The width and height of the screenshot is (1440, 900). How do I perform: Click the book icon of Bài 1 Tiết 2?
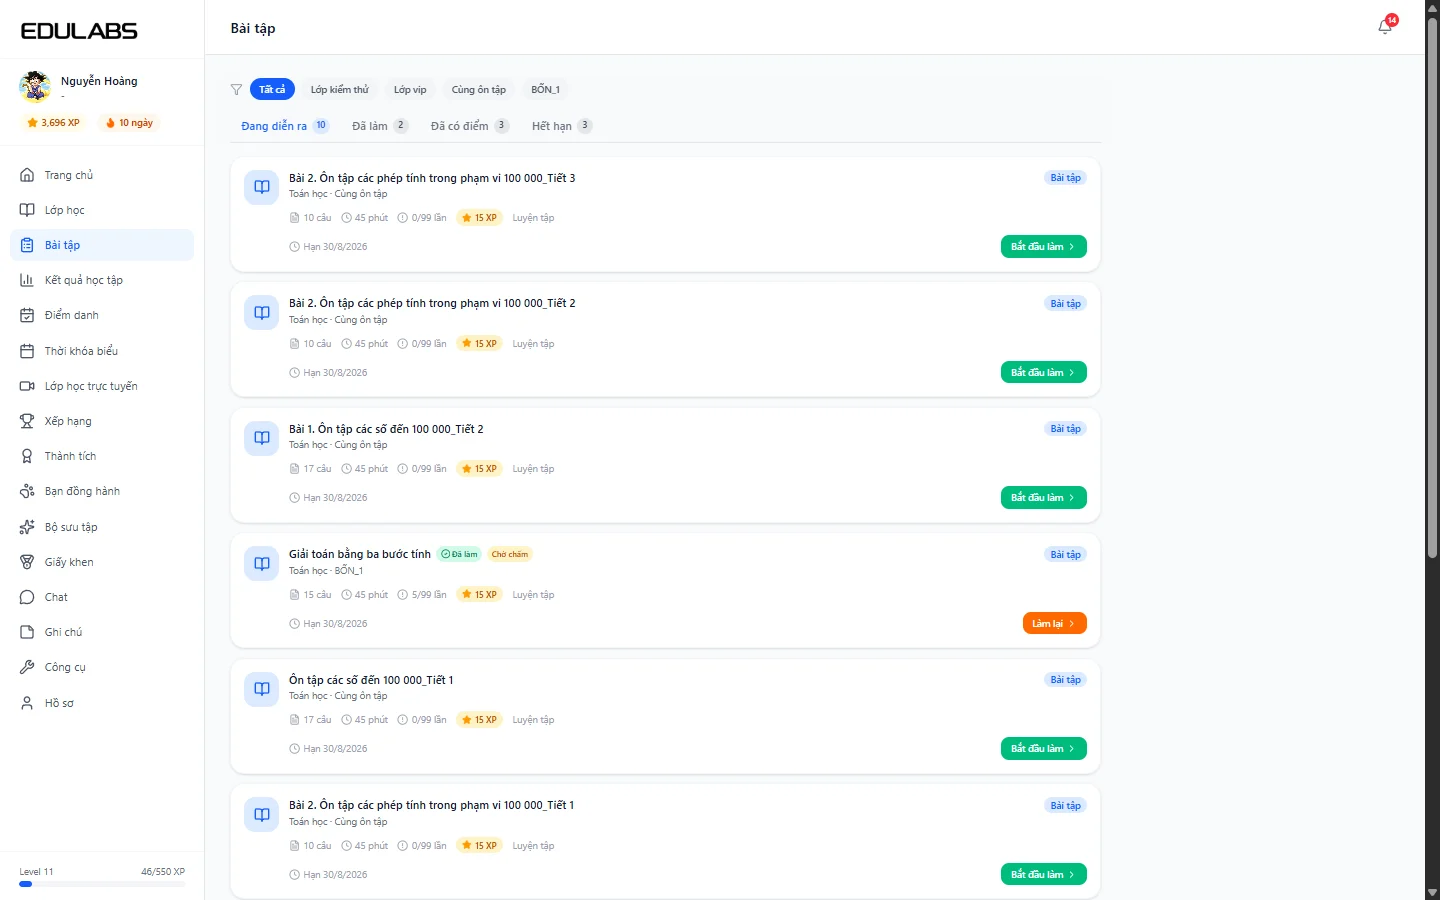click(262, 438)
